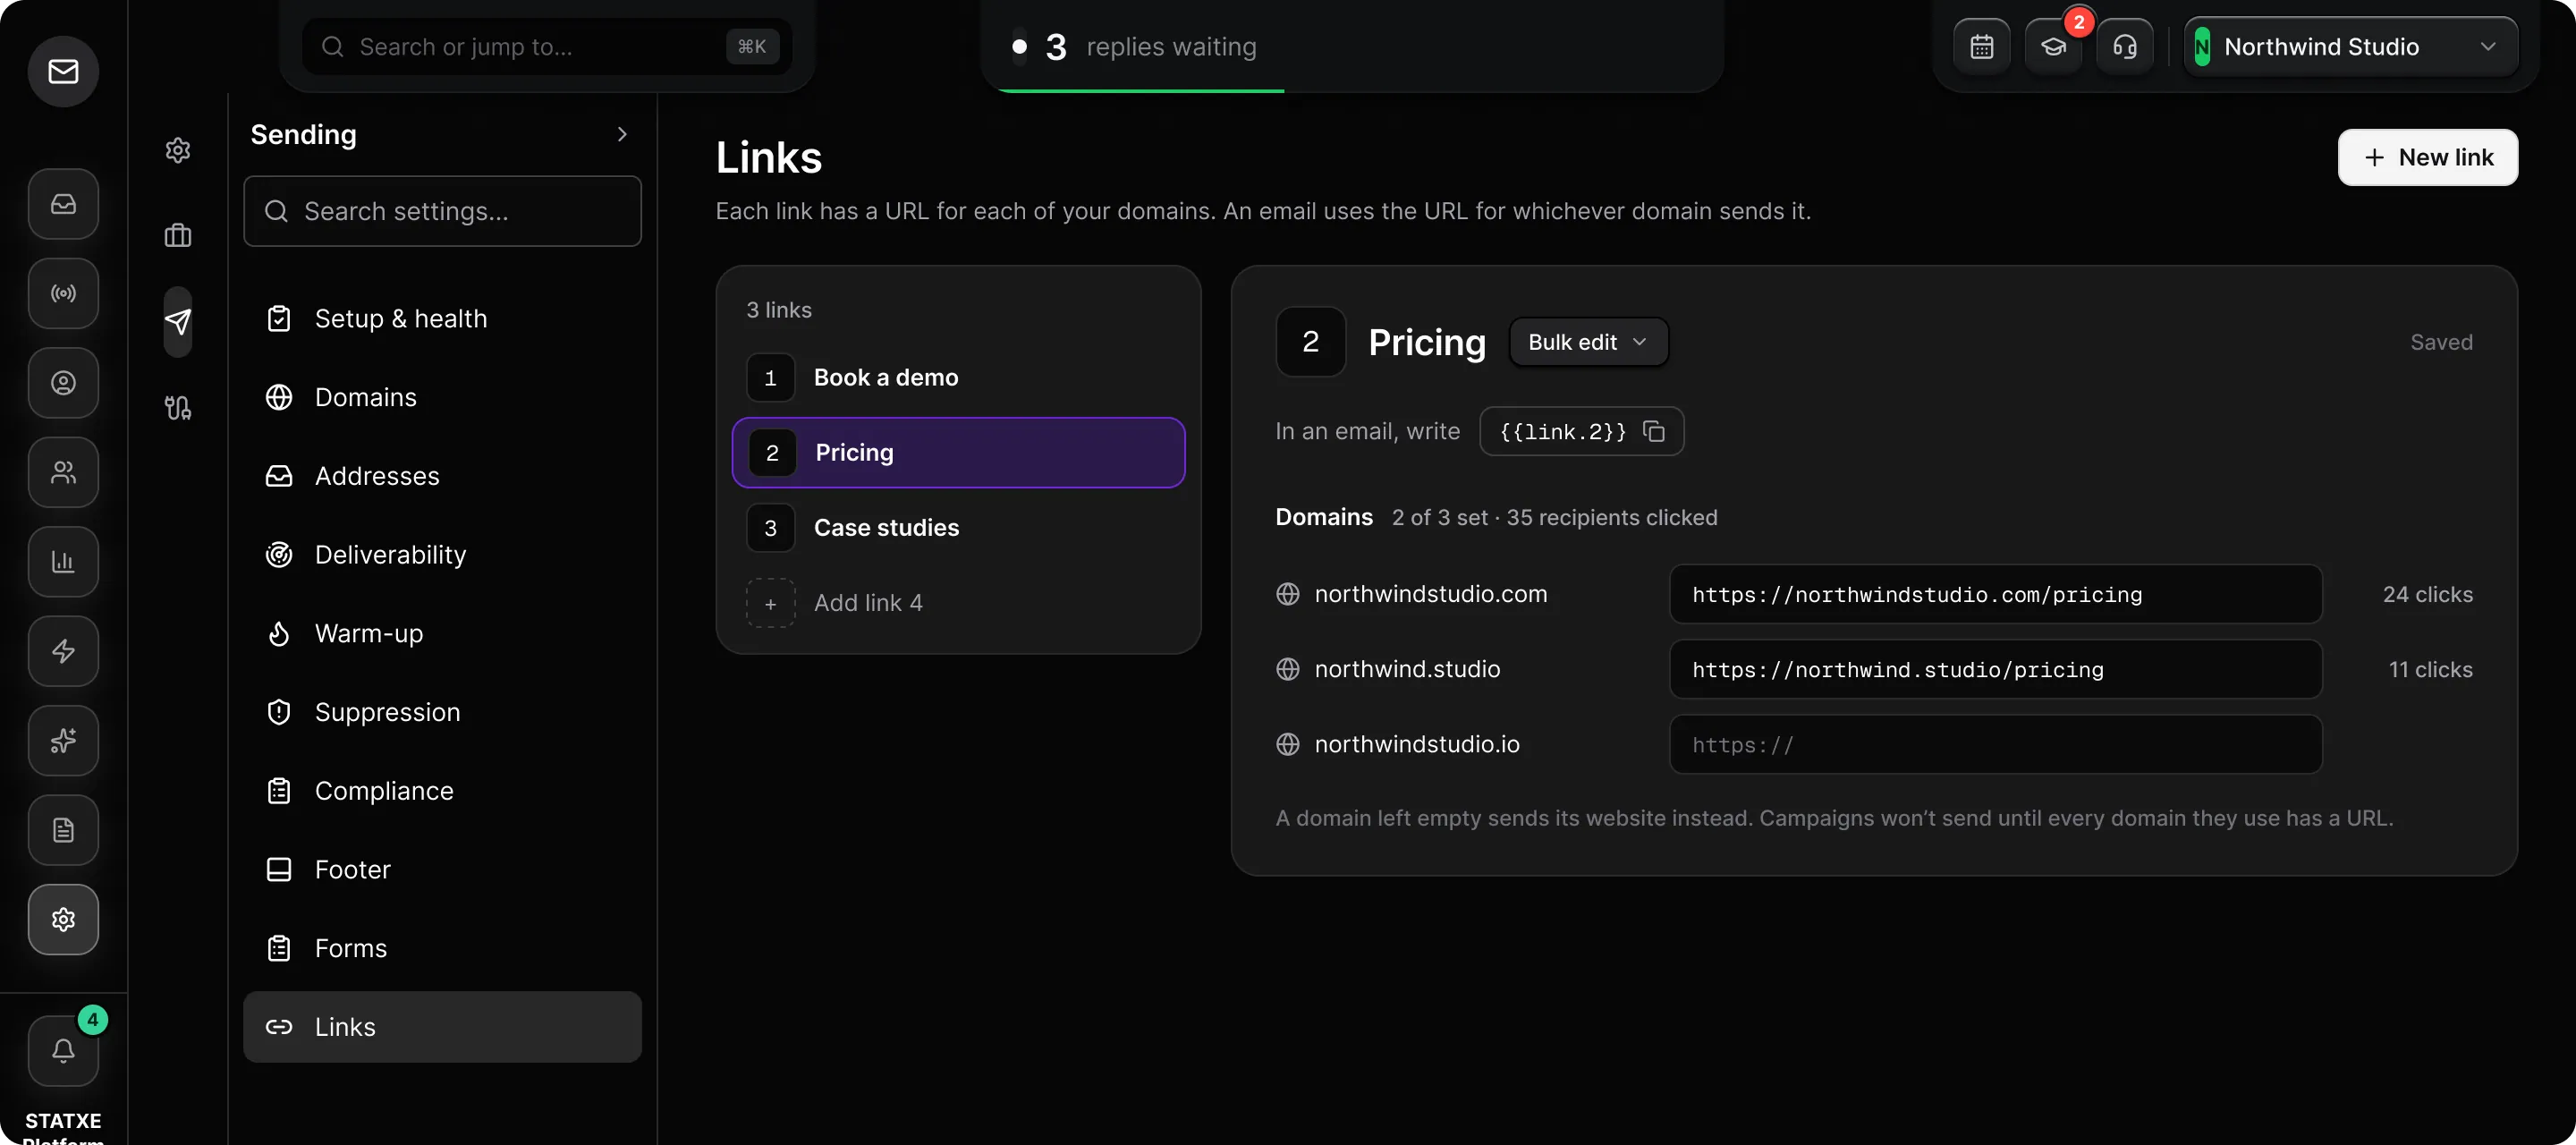
Task: Open the notifications bell with badge 4
Action: tap(63, 1051)
